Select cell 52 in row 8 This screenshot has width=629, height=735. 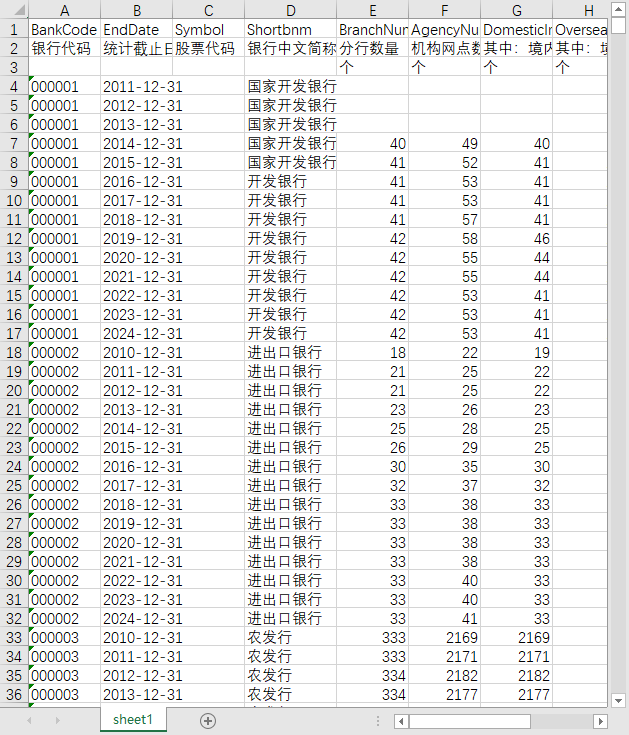pyautogui.click(x=445, y=162)
